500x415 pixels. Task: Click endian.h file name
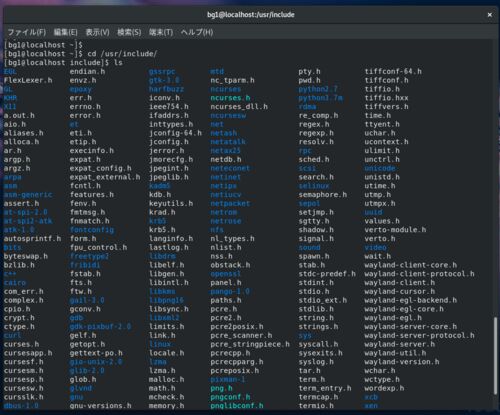87,72
